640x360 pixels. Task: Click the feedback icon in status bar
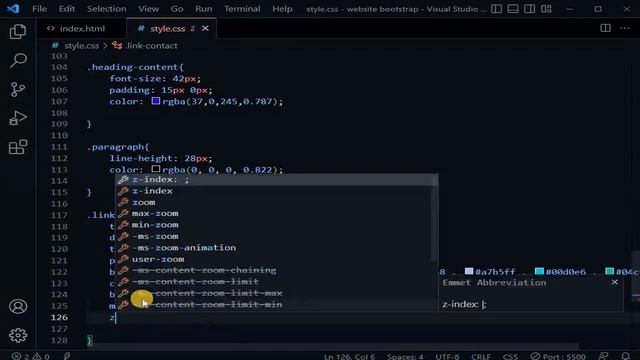(603, 356)
